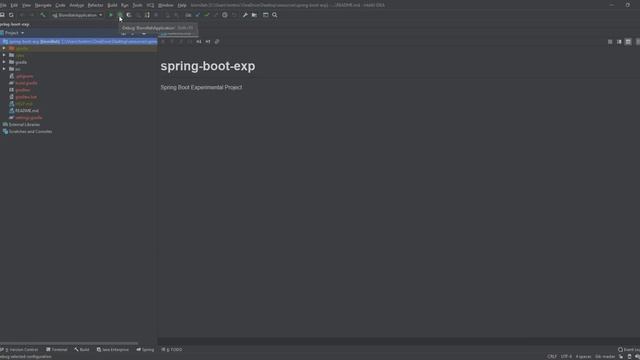The width and height of the screenshot is (640, 360).
Task: Switch to preview-only layout icon
Action: [x=628, y=42]
